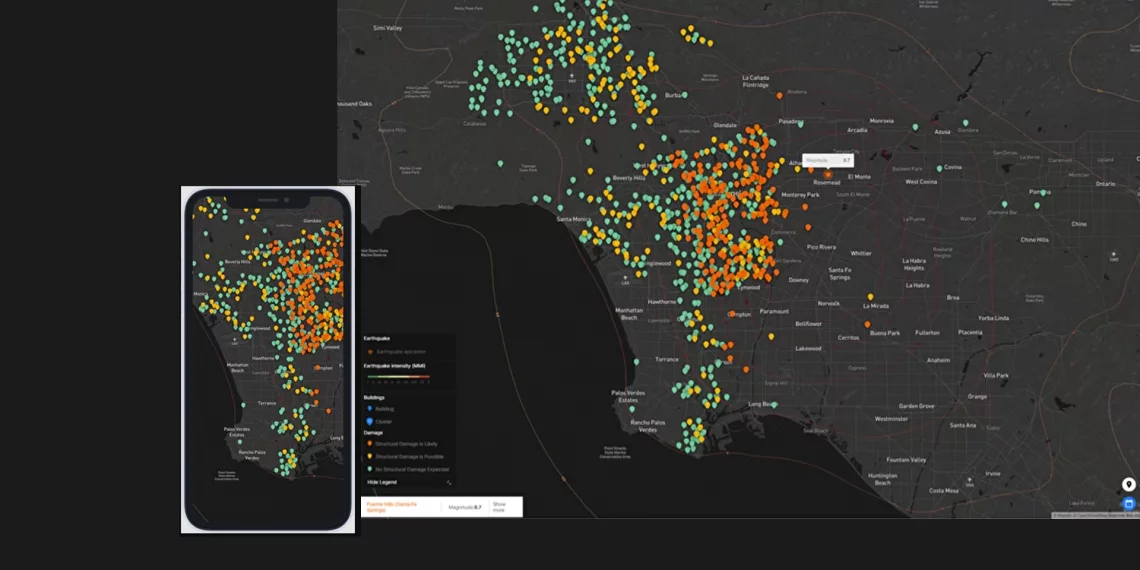Select the teal pin on the Pomona label
This screenshot has height=570, width=1140.
point(1043,193)
